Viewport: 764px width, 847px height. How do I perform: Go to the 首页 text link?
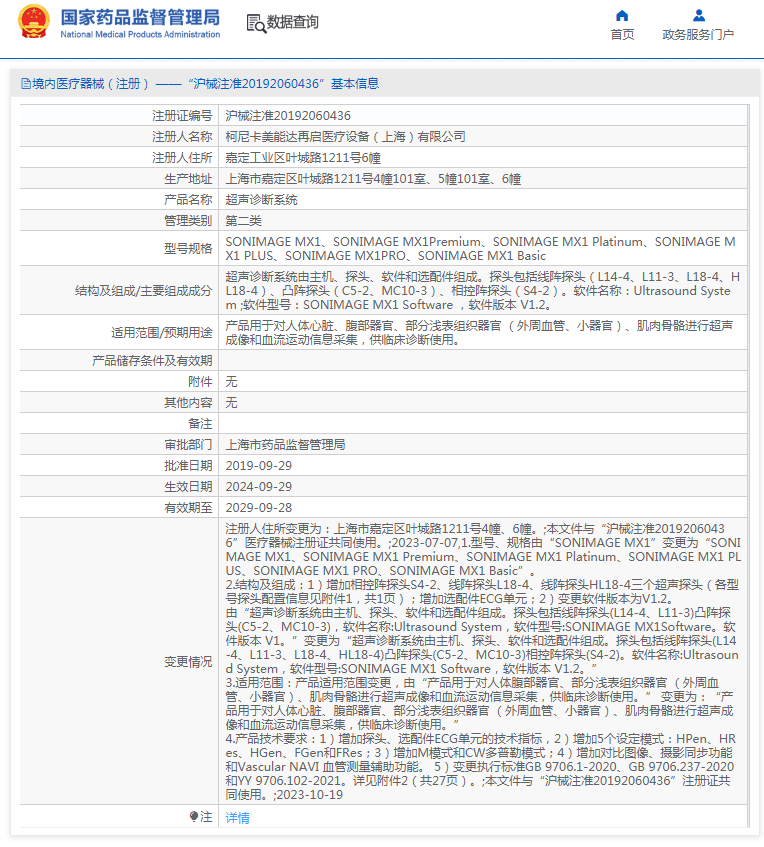pos(622,35)
